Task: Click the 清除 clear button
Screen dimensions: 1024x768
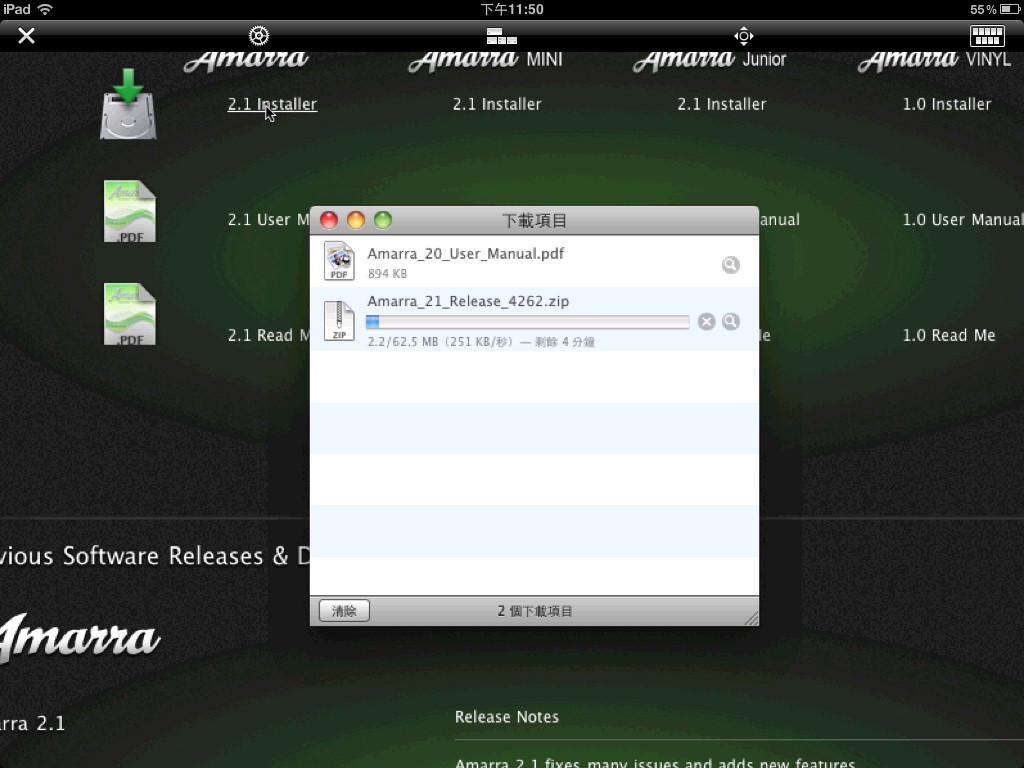Action: tap(344, 611)
